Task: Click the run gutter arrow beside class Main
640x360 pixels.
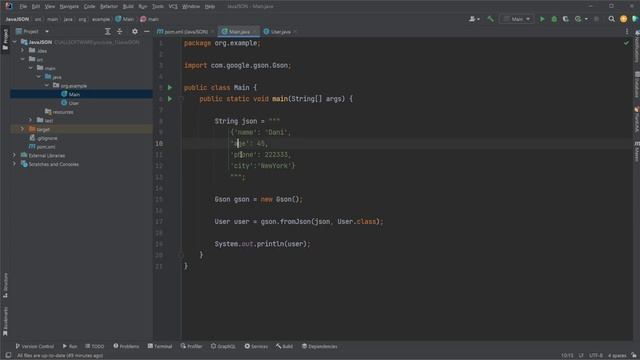Action: [x=170, y=87]
